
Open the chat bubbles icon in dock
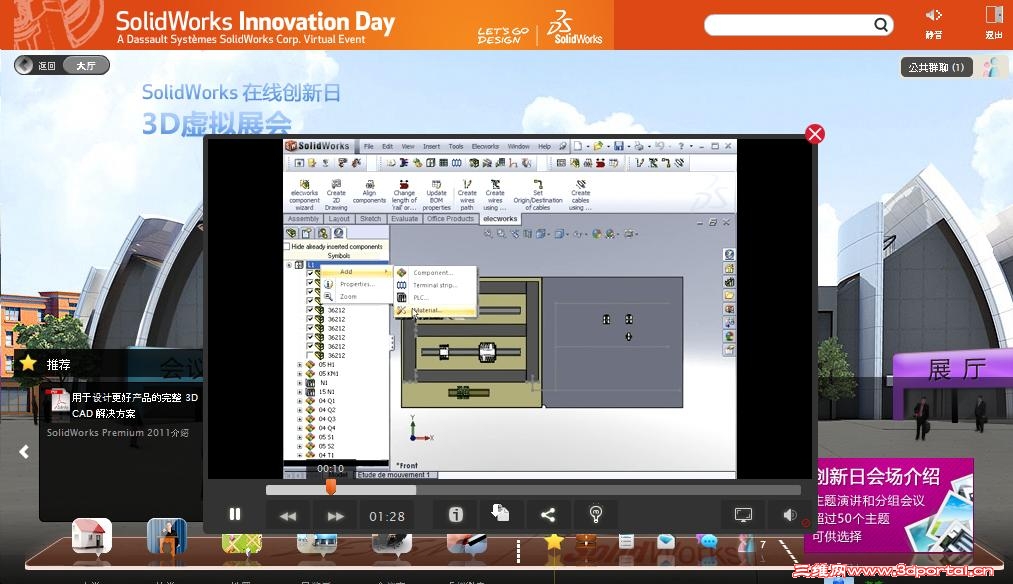(705, 541)
